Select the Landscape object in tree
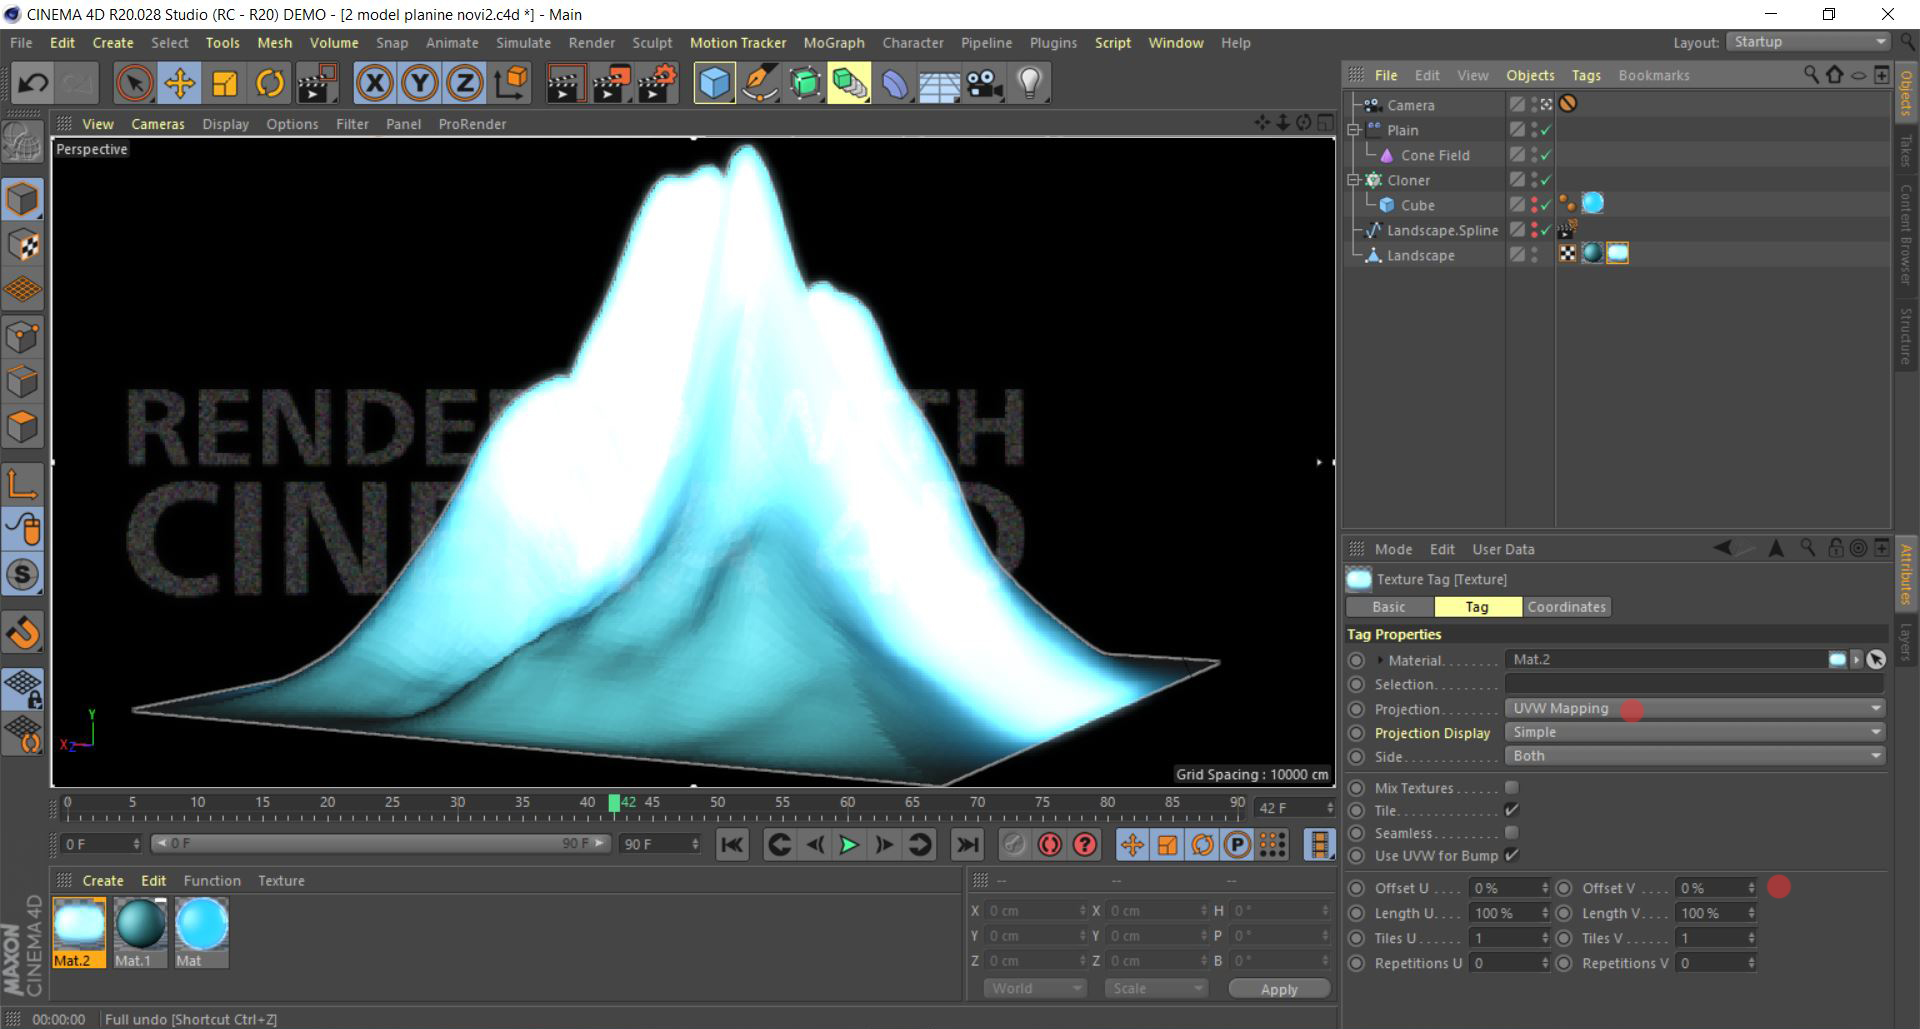Screen dimensions: 1920x1029 [x=1420, y=255]
